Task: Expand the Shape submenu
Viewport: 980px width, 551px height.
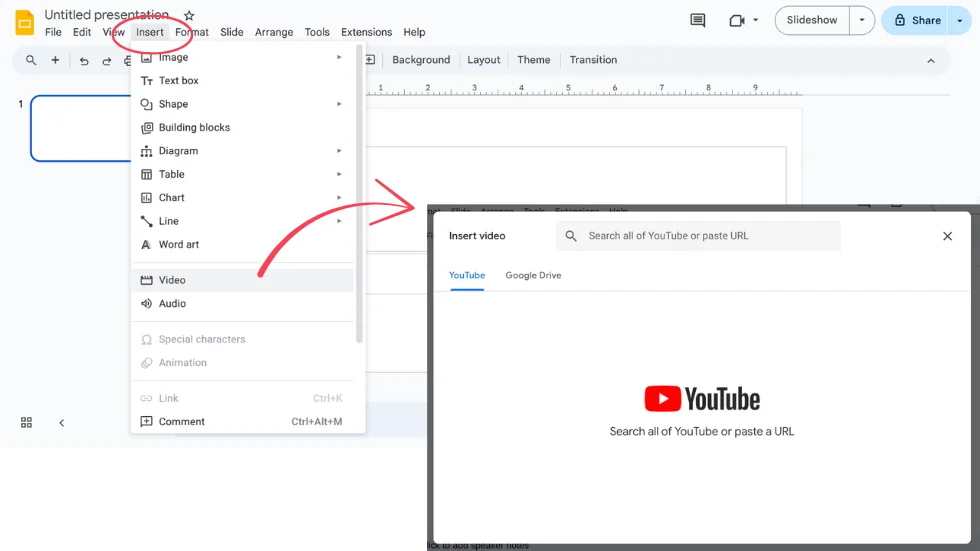Action: pos(242,104)
